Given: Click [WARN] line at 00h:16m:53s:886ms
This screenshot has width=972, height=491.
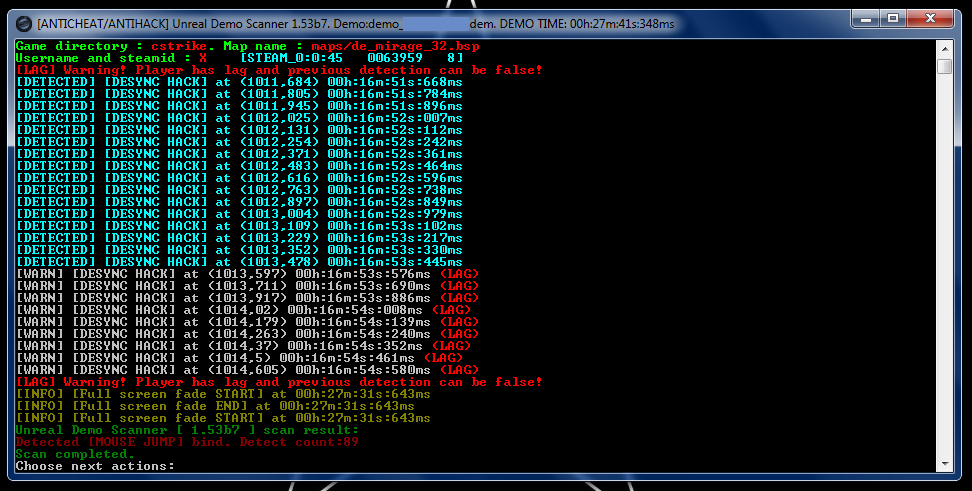Looking at the screenshot, I should pyautogui.click(x=247, y=298).
